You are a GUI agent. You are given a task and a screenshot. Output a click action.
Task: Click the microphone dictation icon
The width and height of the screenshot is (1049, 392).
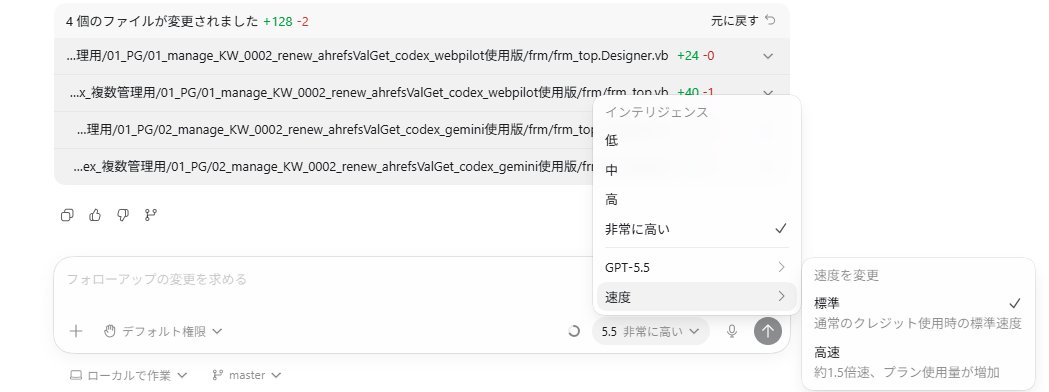pos(732,331)
